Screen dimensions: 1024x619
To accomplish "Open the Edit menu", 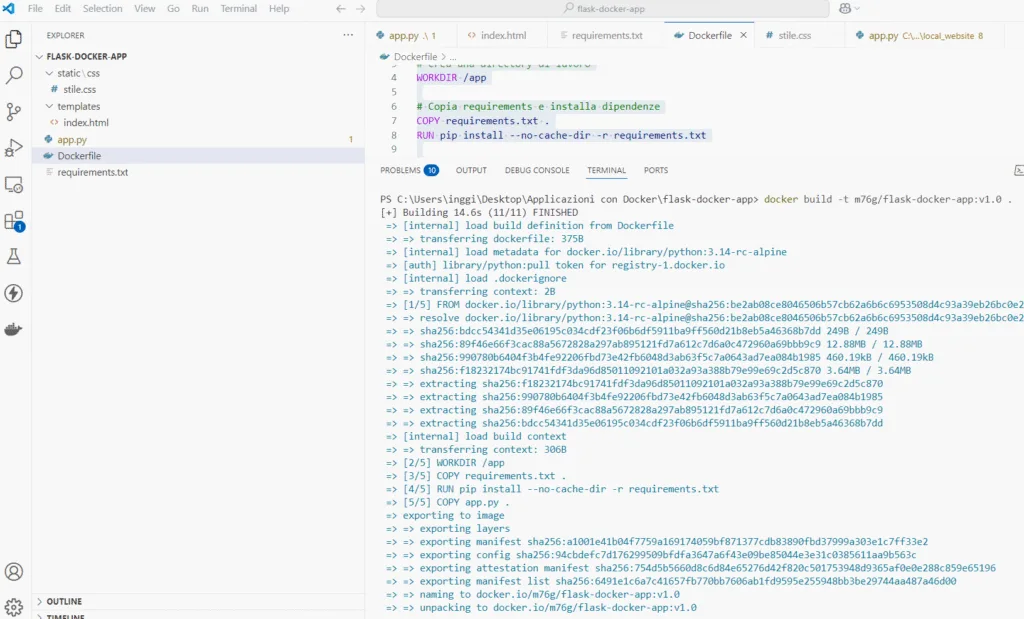I will coord(63,8).
